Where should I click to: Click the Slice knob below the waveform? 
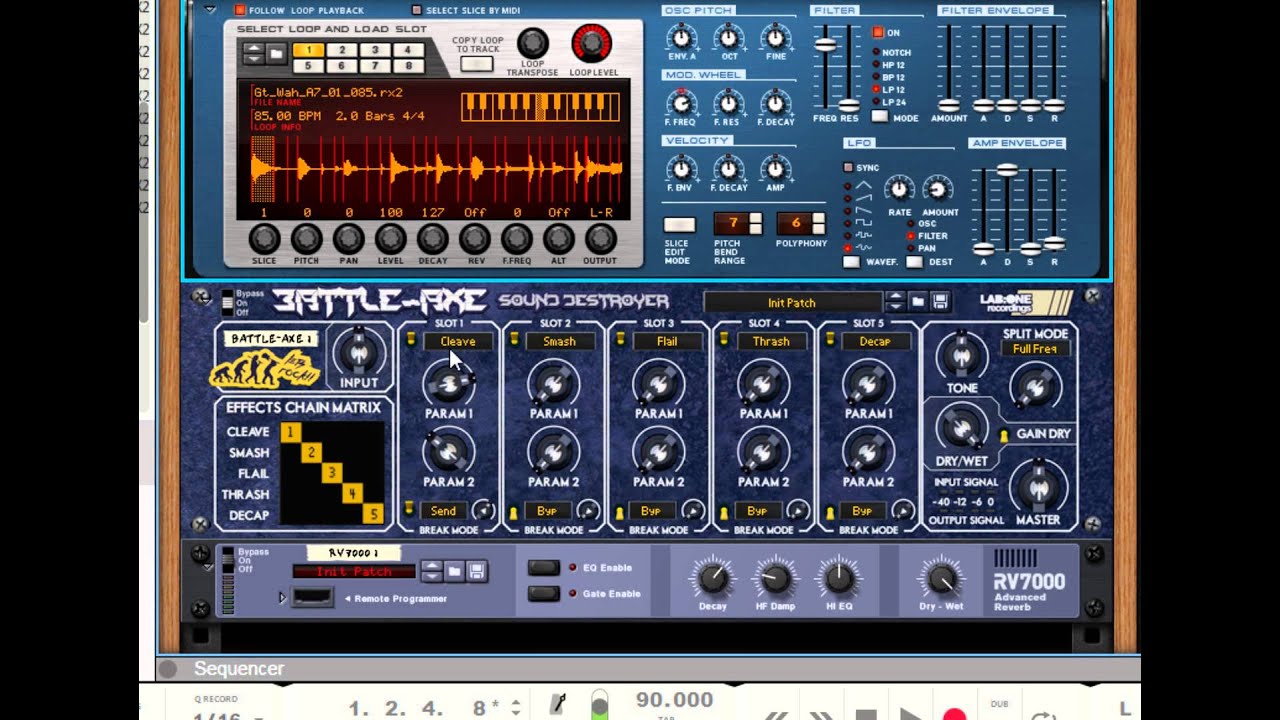click(264, 239)
